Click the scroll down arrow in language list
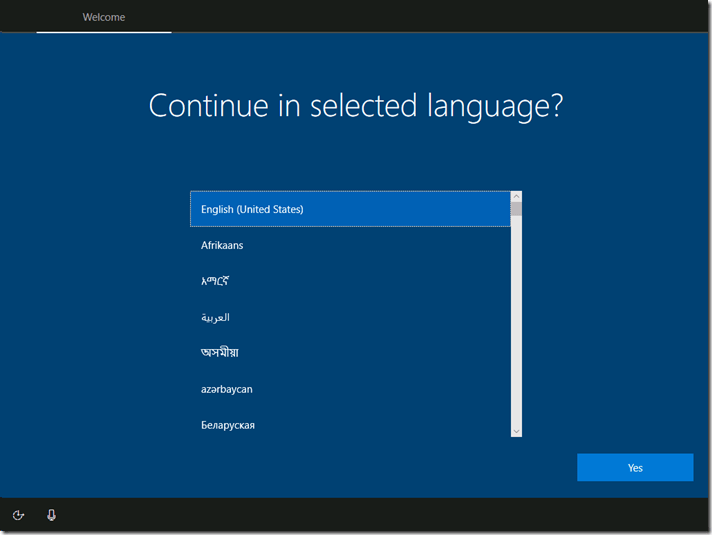 516,431
